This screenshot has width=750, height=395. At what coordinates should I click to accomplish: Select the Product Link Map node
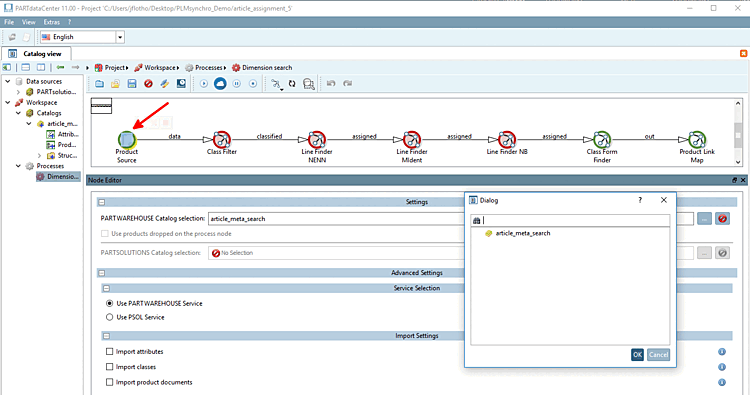point(697,140)
